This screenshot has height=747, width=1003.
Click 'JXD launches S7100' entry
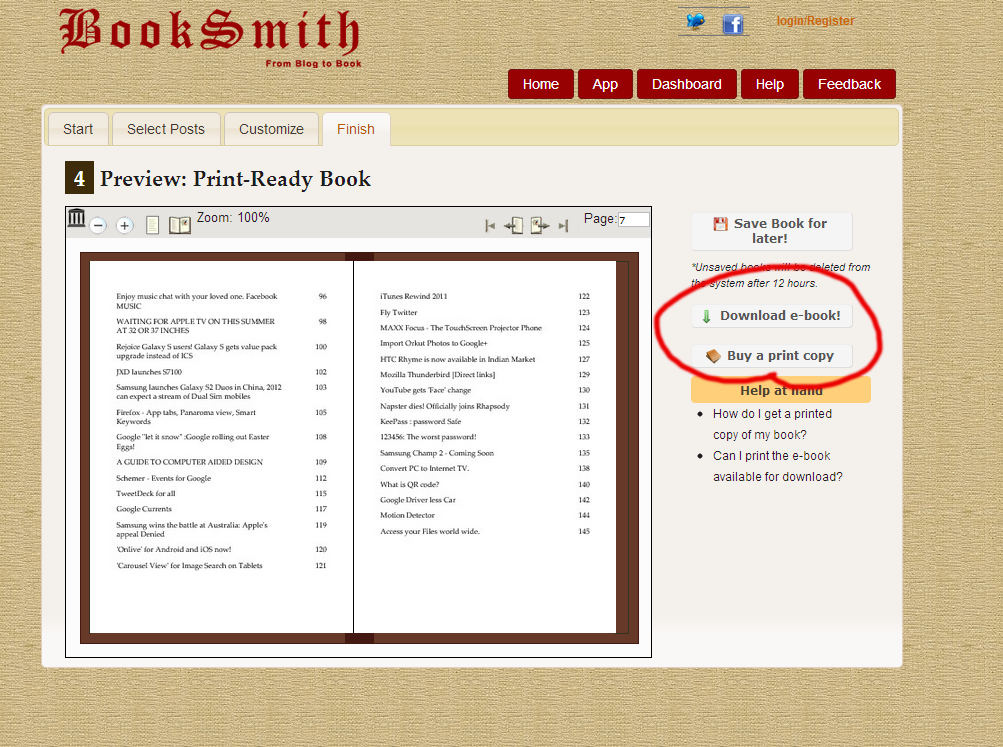tap(148, 372)
